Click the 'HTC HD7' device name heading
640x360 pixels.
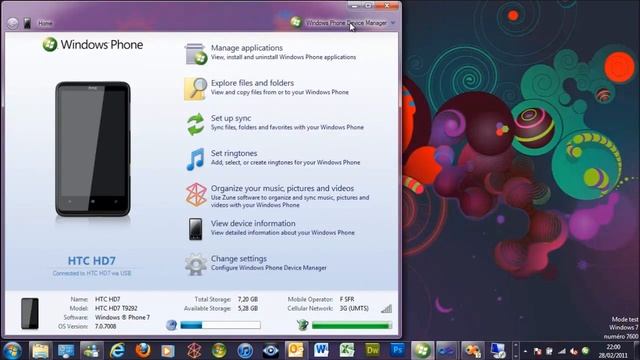point(92,260)
